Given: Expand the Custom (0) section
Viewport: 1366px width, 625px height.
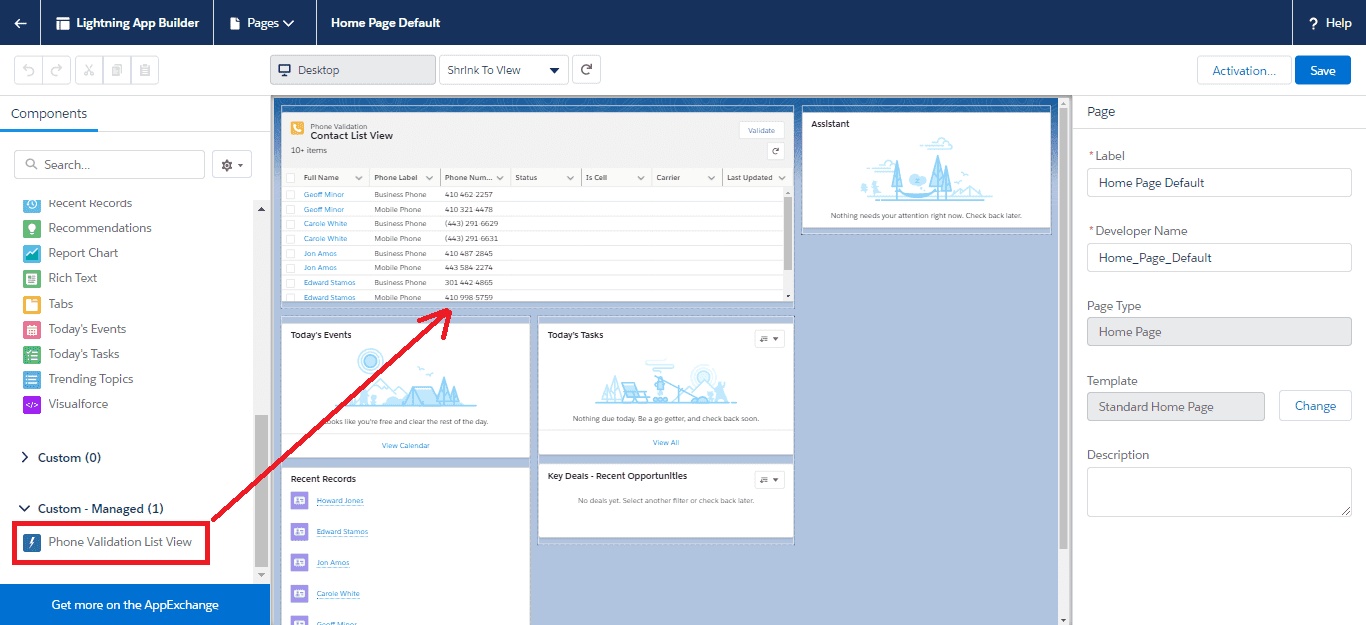Looking at the screenshot, I should click(x=25, y=458).
